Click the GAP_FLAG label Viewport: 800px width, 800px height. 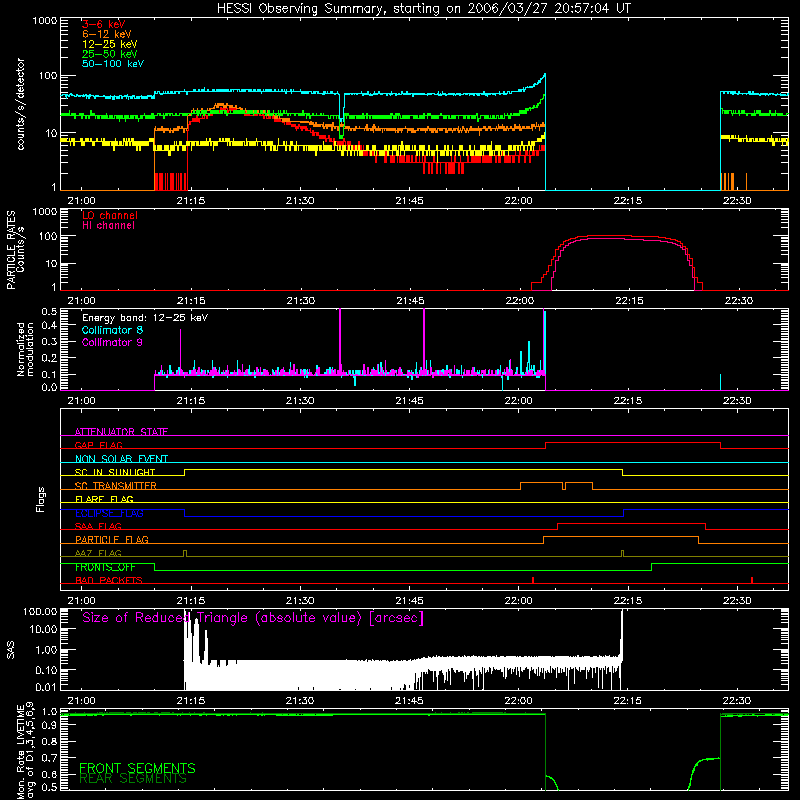tap(98, 445)
